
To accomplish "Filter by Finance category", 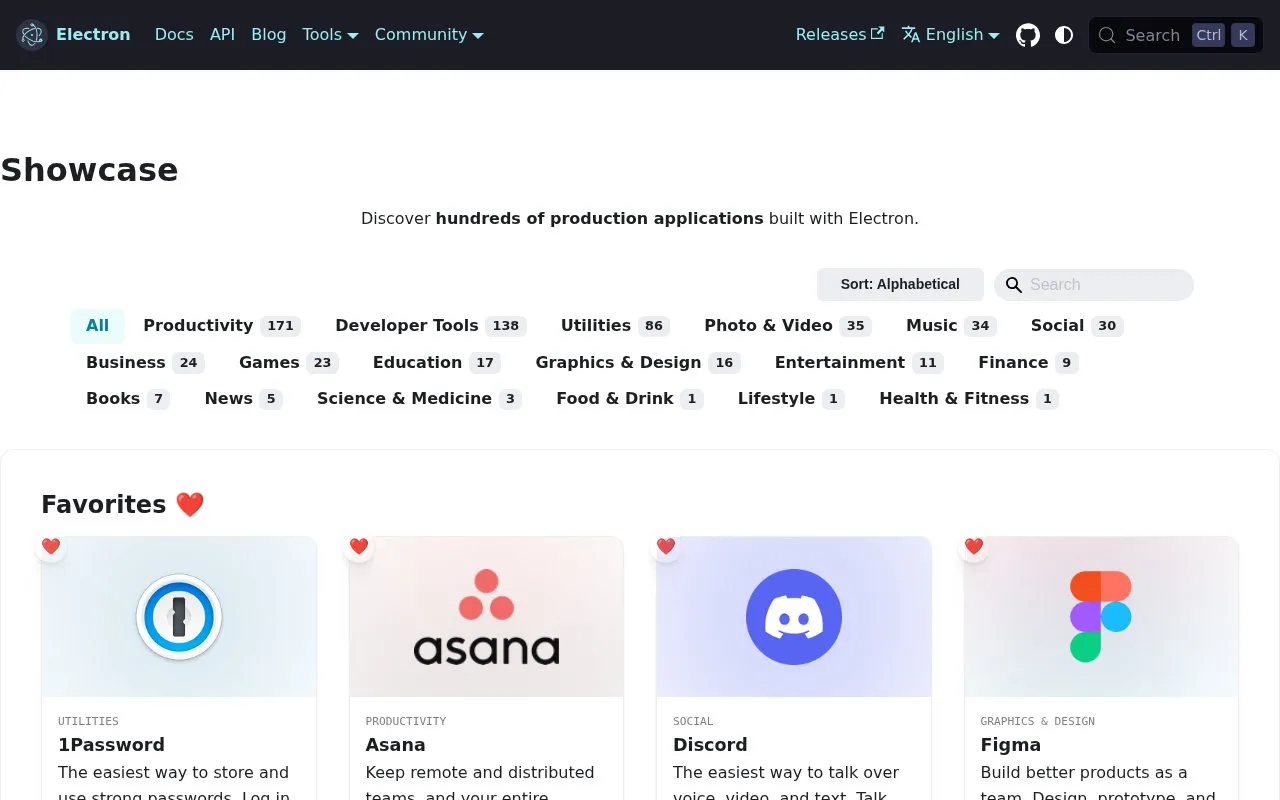I will point(1028,363).
